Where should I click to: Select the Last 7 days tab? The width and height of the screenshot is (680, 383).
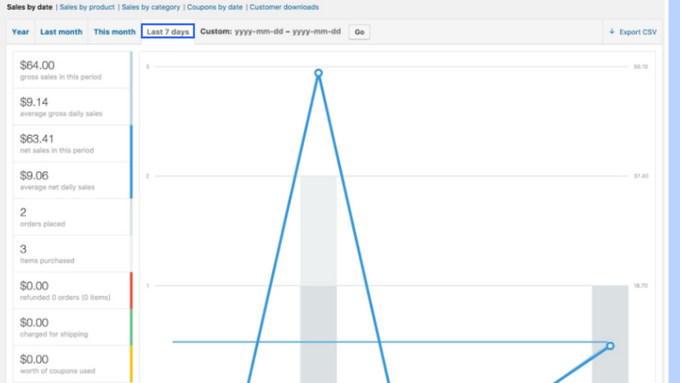tap(168, 32)
